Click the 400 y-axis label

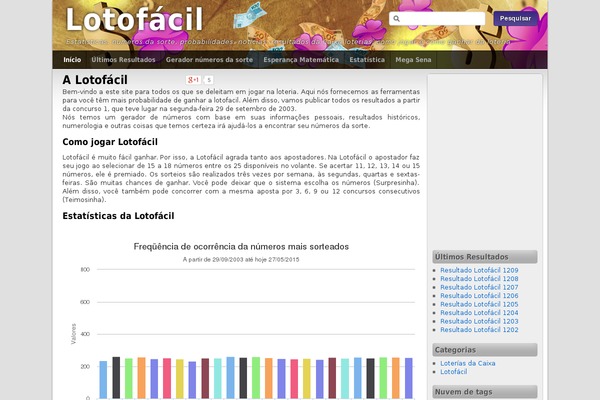coord(85,334)
